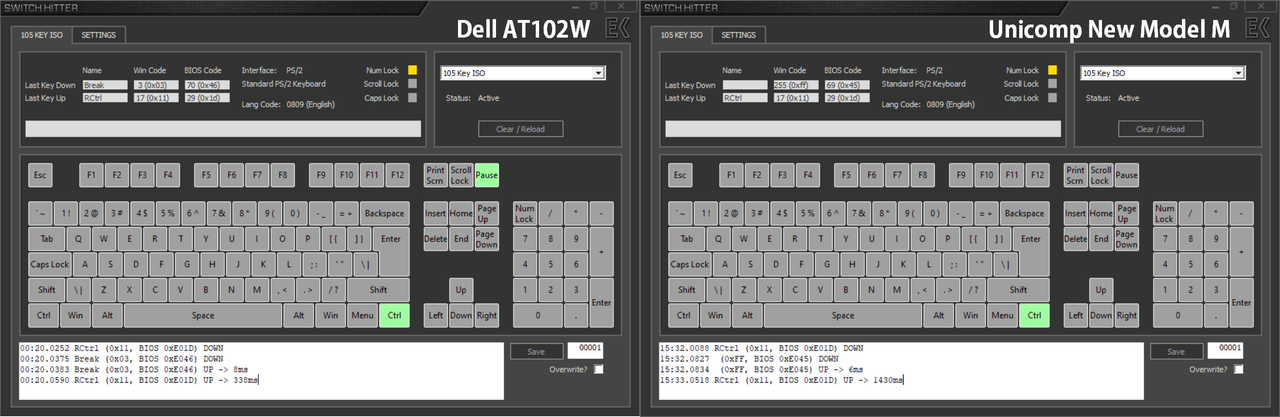Click Clear / Reload button in Dell AT102W window

coord(521,129)
